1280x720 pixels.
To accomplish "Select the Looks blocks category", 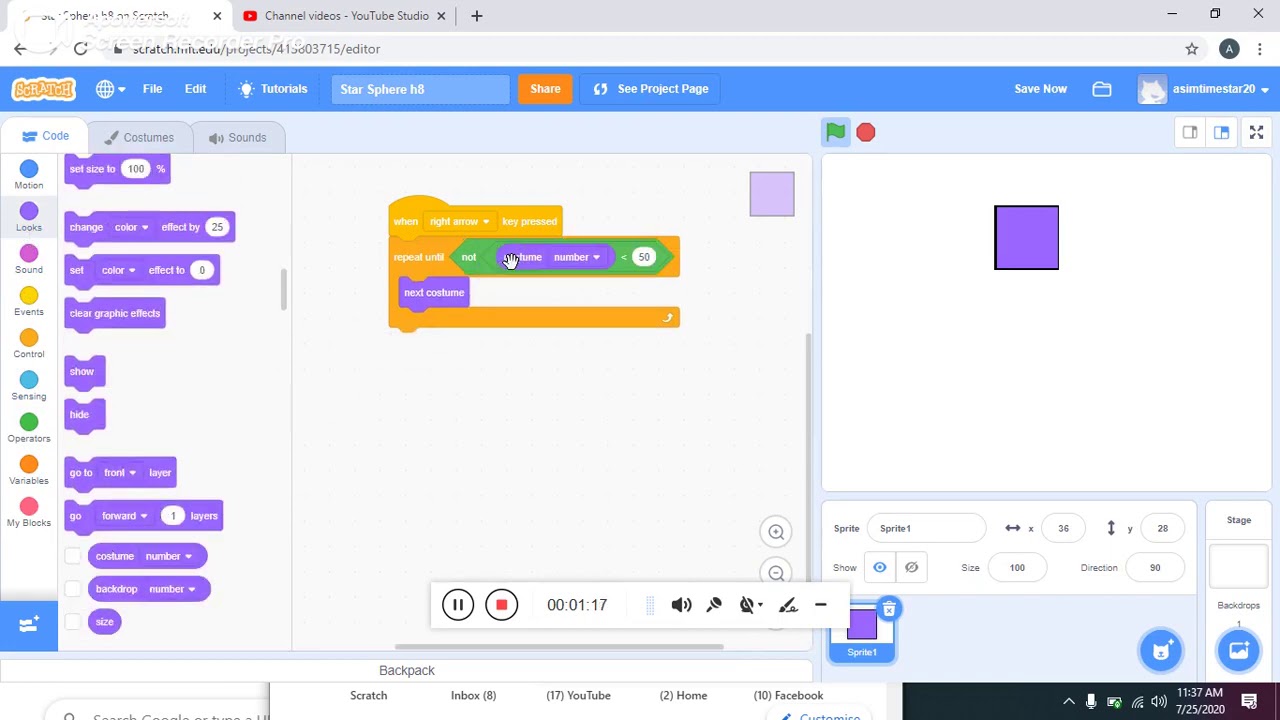I will 29,217.
